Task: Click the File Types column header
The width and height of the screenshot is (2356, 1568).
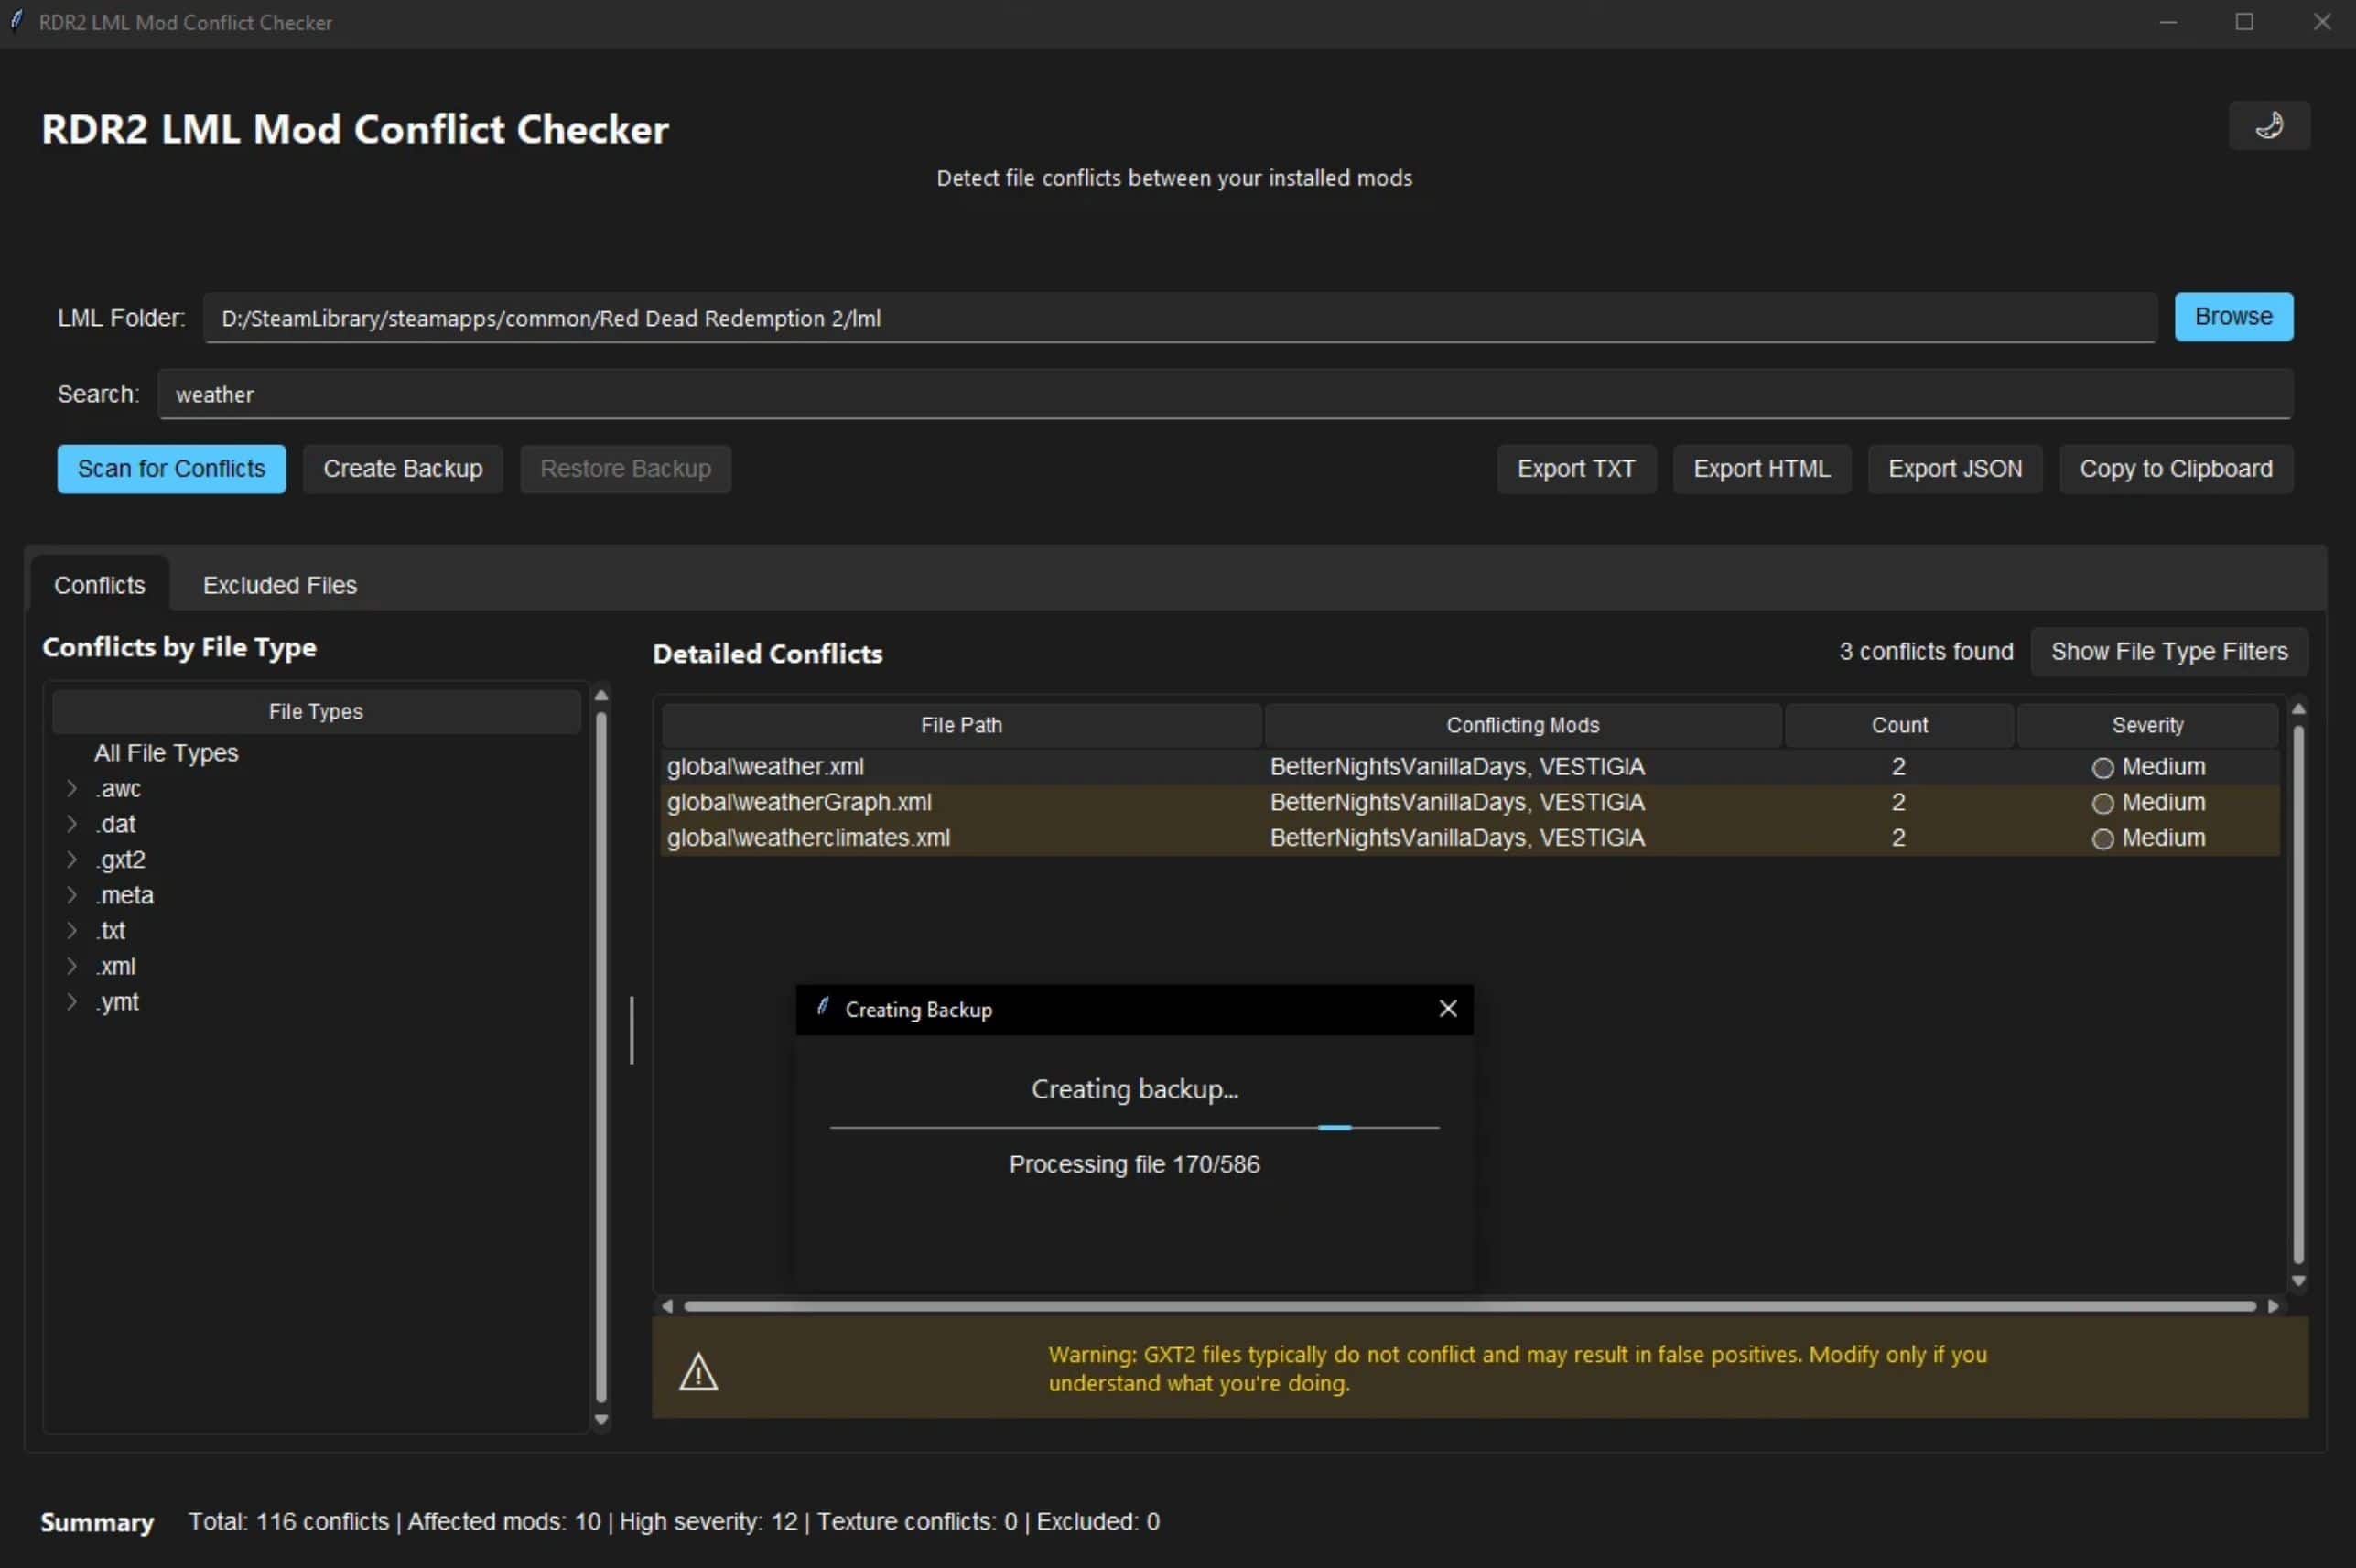Action: click(x=316, y=711)
